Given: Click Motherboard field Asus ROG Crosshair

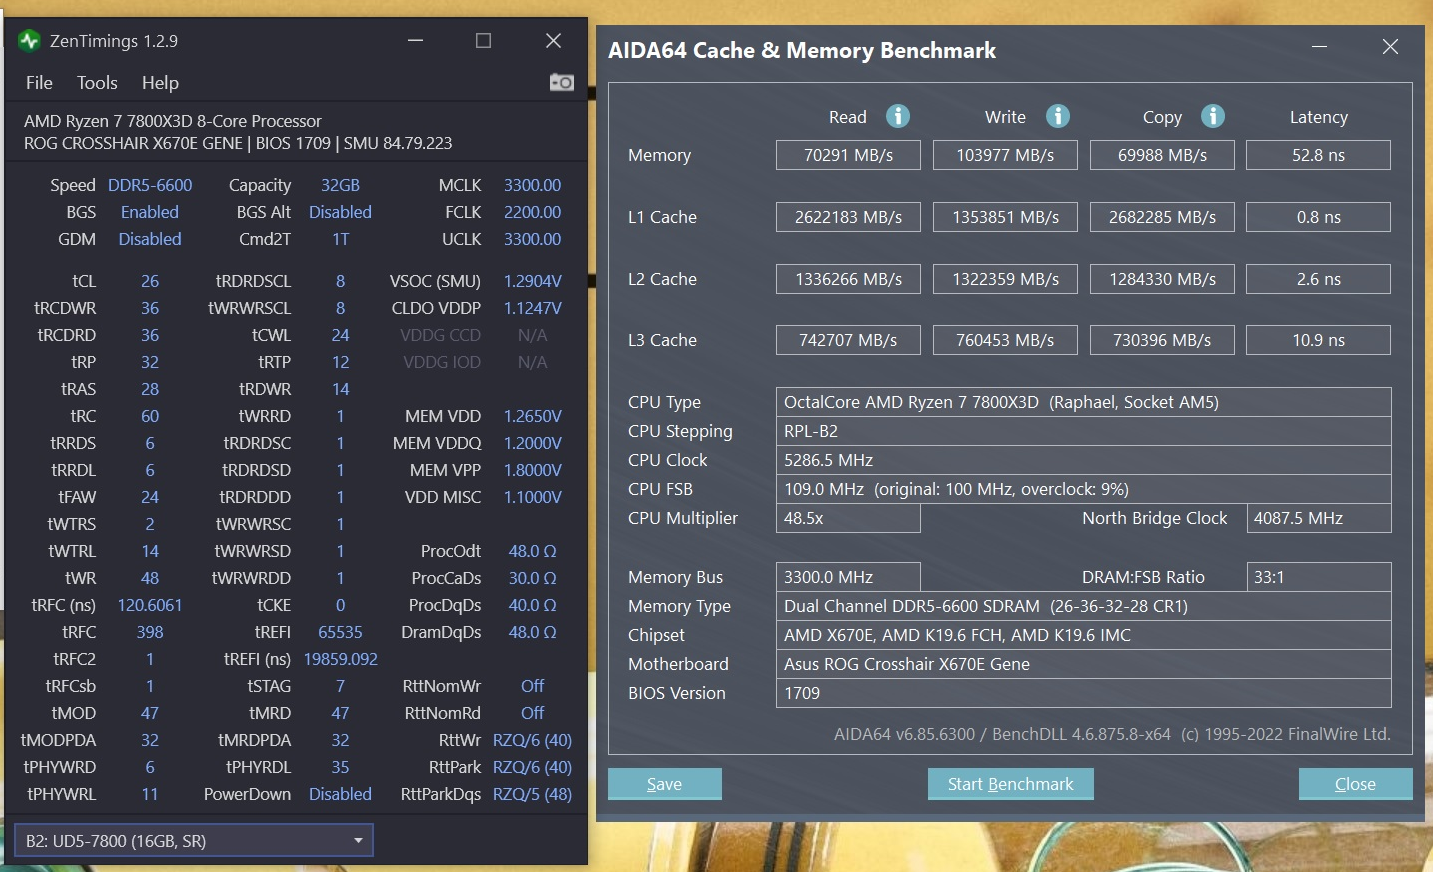Looking at the screenshot, I should (1084, 664).
